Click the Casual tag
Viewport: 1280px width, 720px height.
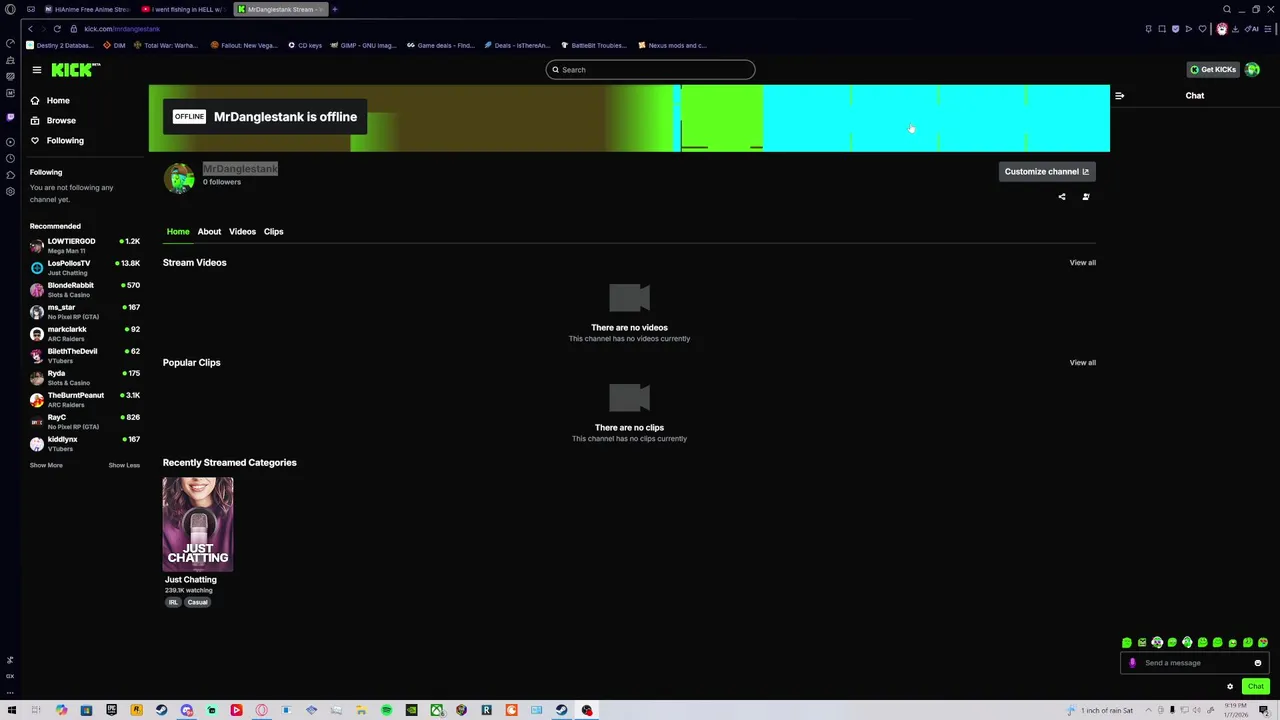point(197,602)
